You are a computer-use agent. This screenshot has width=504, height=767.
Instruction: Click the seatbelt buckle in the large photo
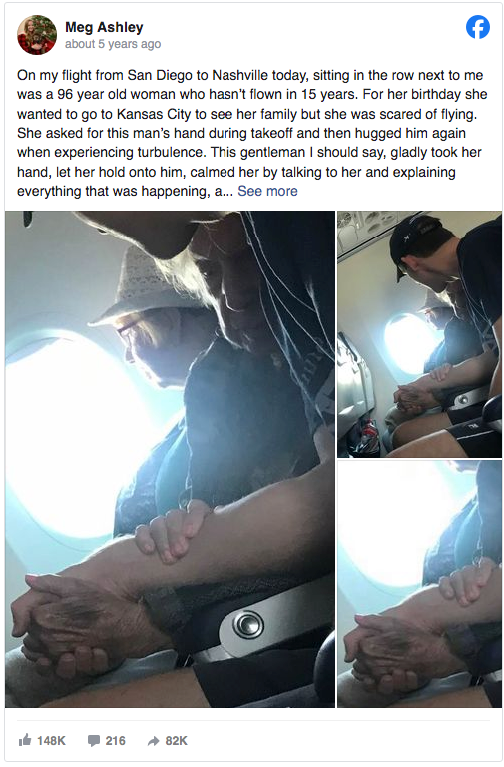[x=248, y=625]
